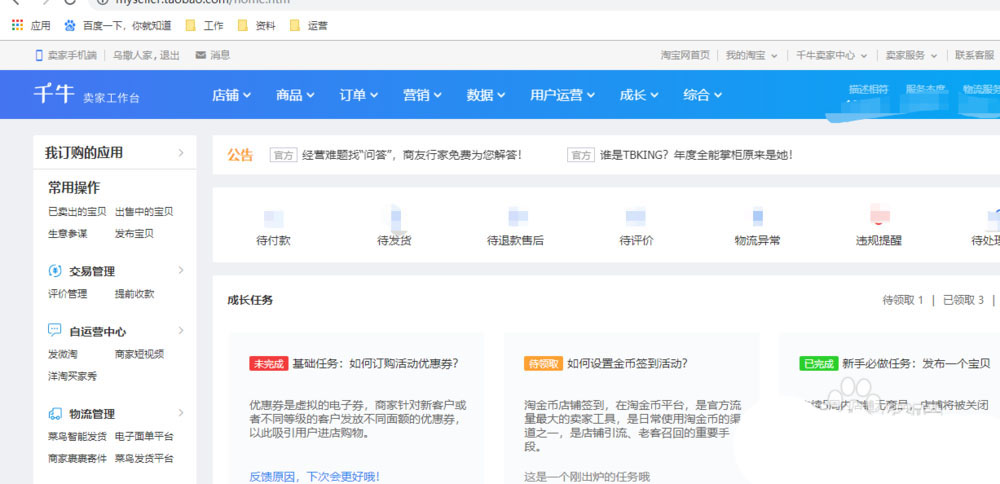Click 联系客服 link
The width and height of the screenshot is (1000, 484).
(x=974, y=55)
